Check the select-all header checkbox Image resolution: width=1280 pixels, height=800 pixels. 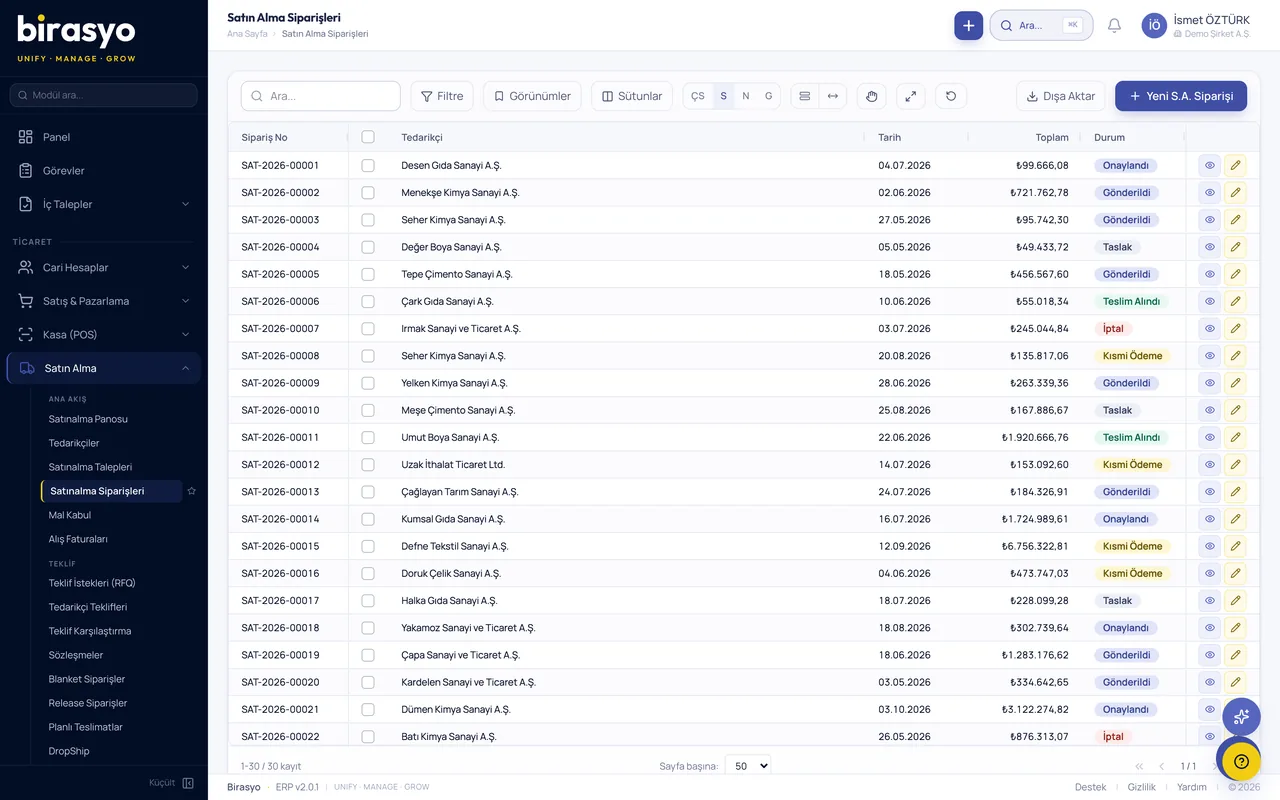point(368,137)
